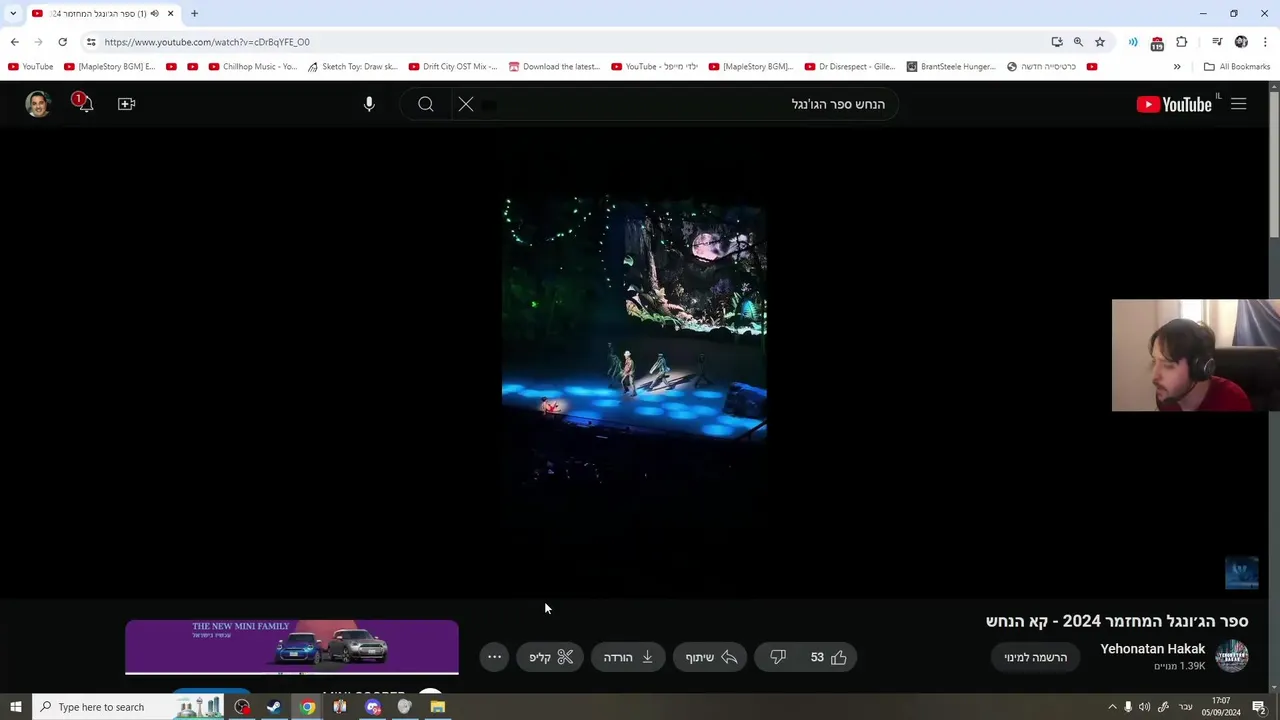Screen dimensions: 1280x720
Task: Reload the YouTube page
Action: [62, 42]
